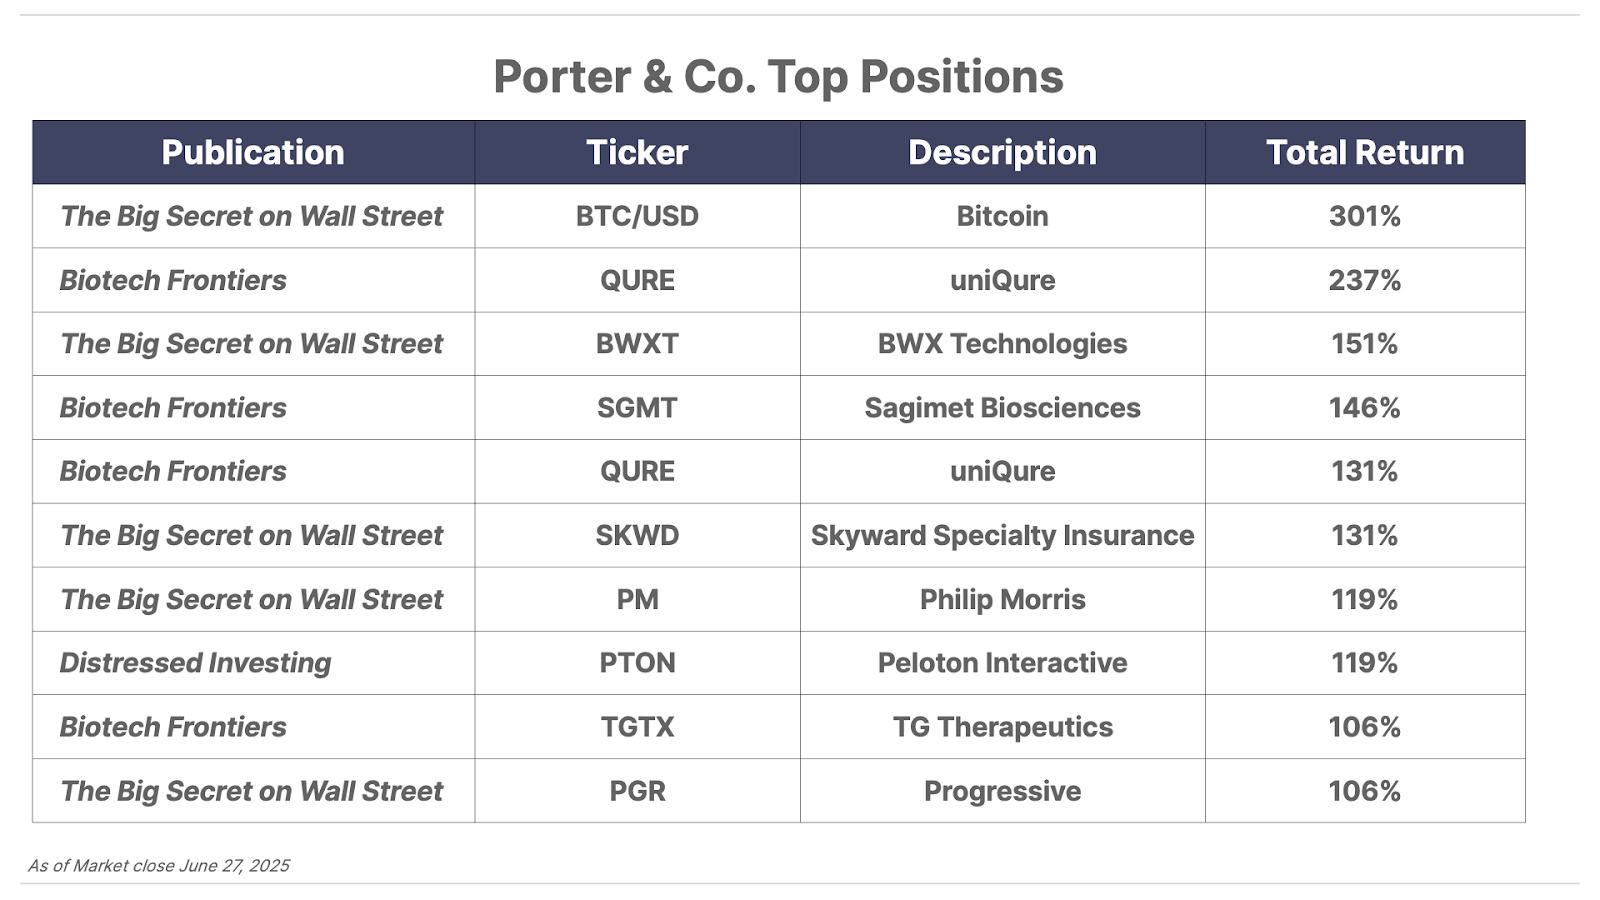The width and height of the screenshot is (1600, 900).
Task: Click the SGMT ticker cell
Action: point(637,408)
